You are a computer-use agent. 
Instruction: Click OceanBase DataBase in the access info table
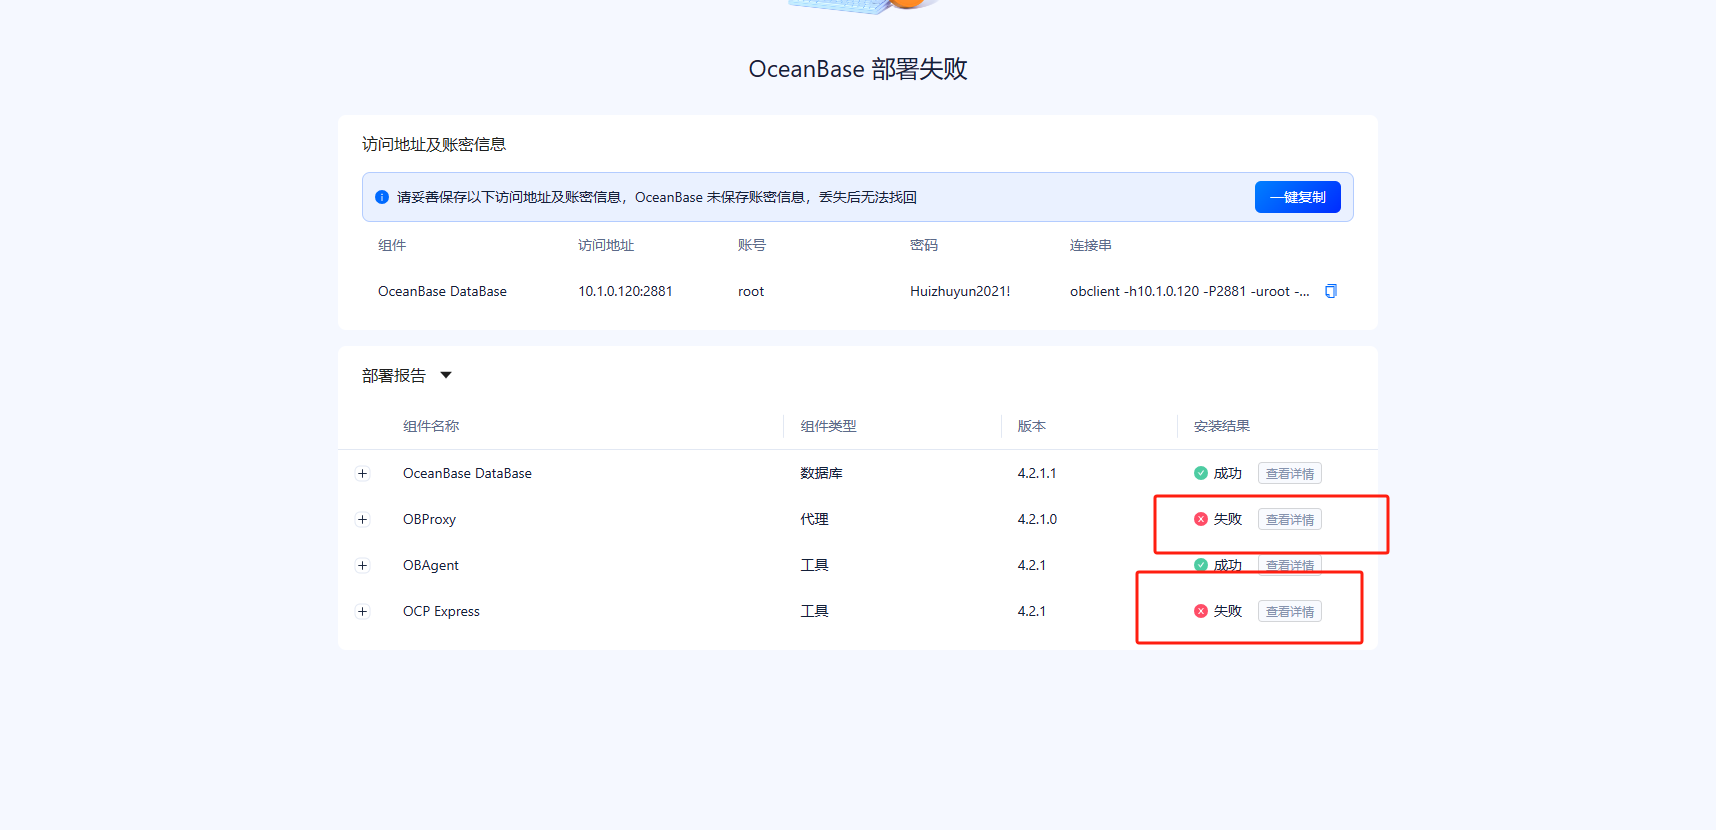(442, 291)
